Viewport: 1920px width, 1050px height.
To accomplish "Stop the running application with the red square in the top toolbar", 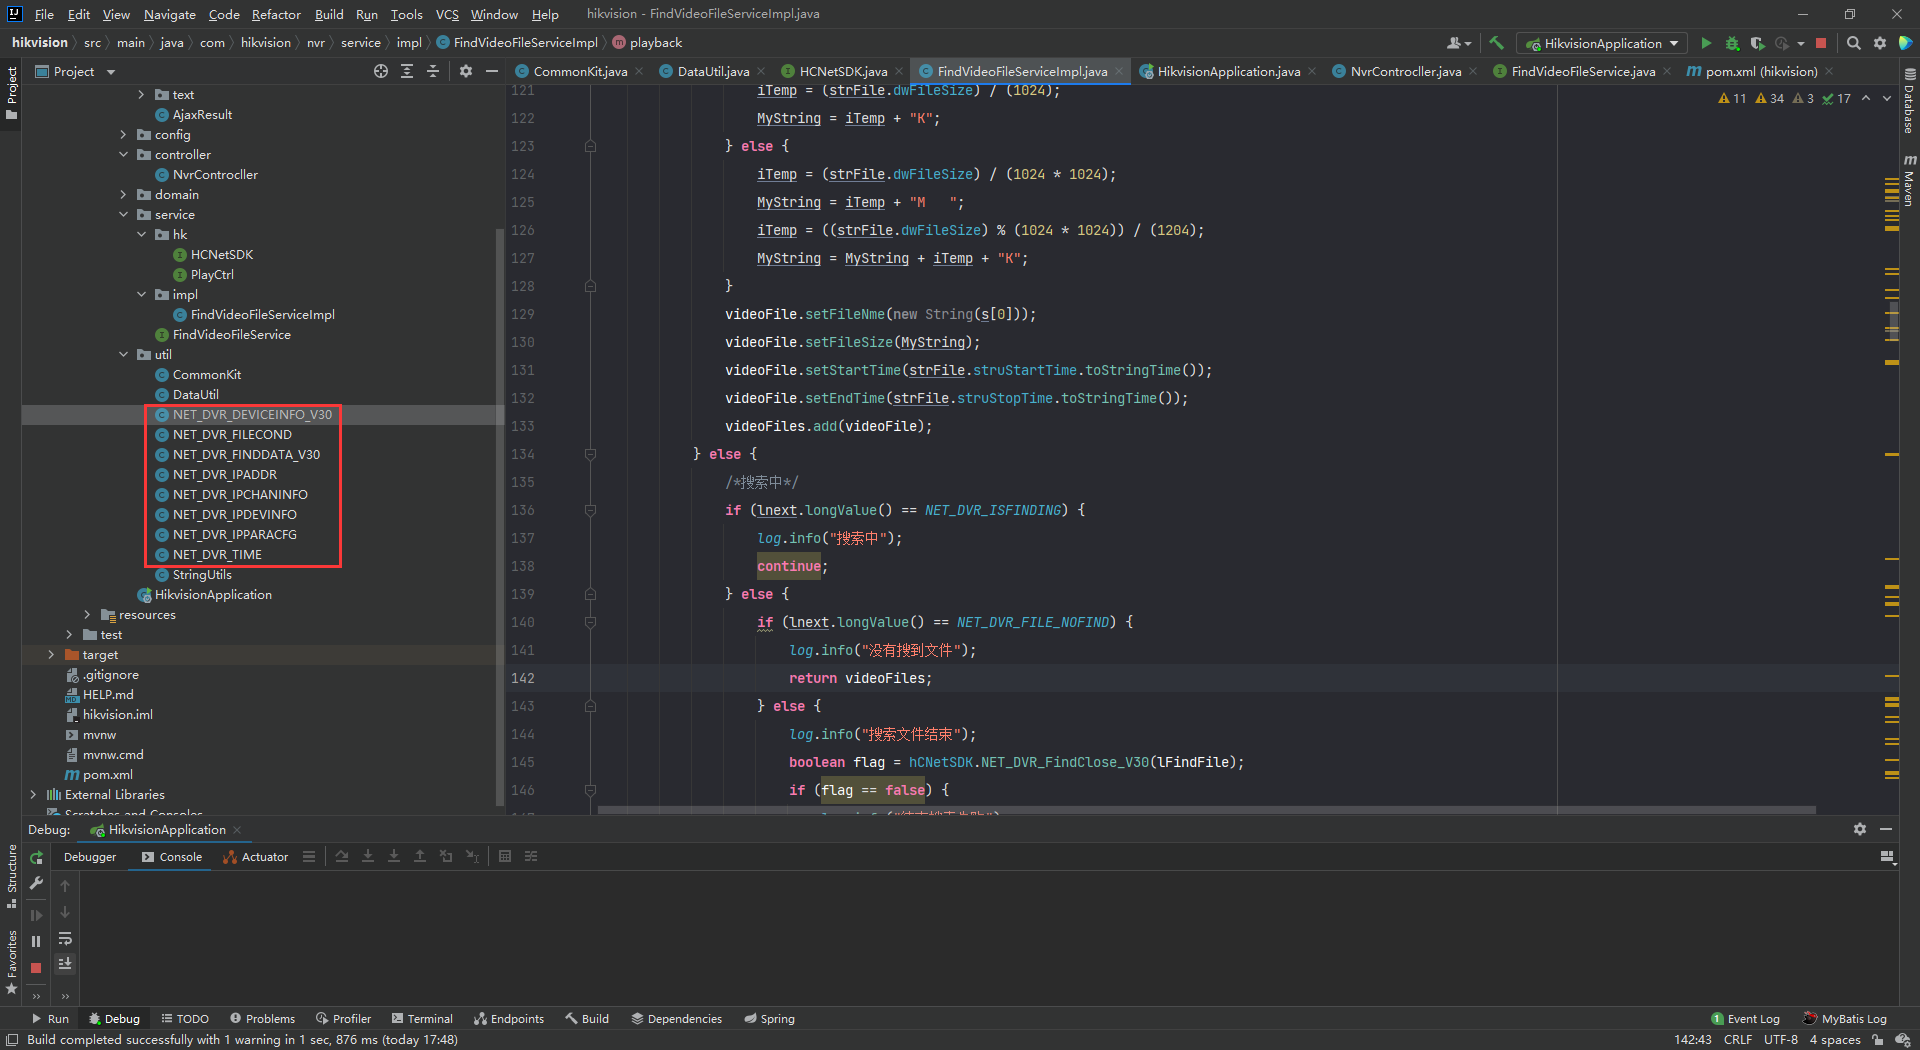I will click(1821, 43).
